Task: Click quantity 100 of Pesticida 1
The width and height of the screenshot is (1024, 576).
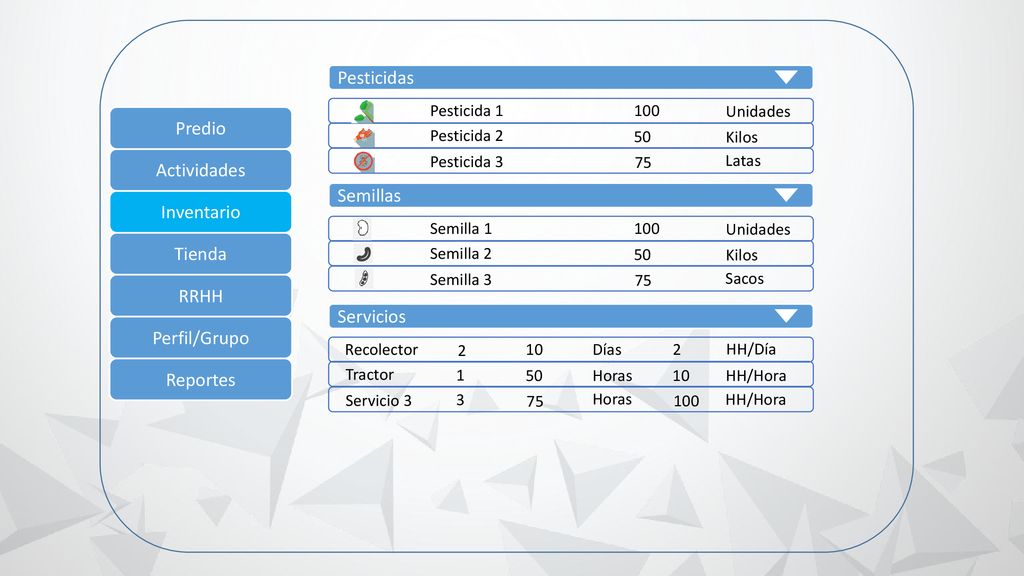Action: click(647, 111)
